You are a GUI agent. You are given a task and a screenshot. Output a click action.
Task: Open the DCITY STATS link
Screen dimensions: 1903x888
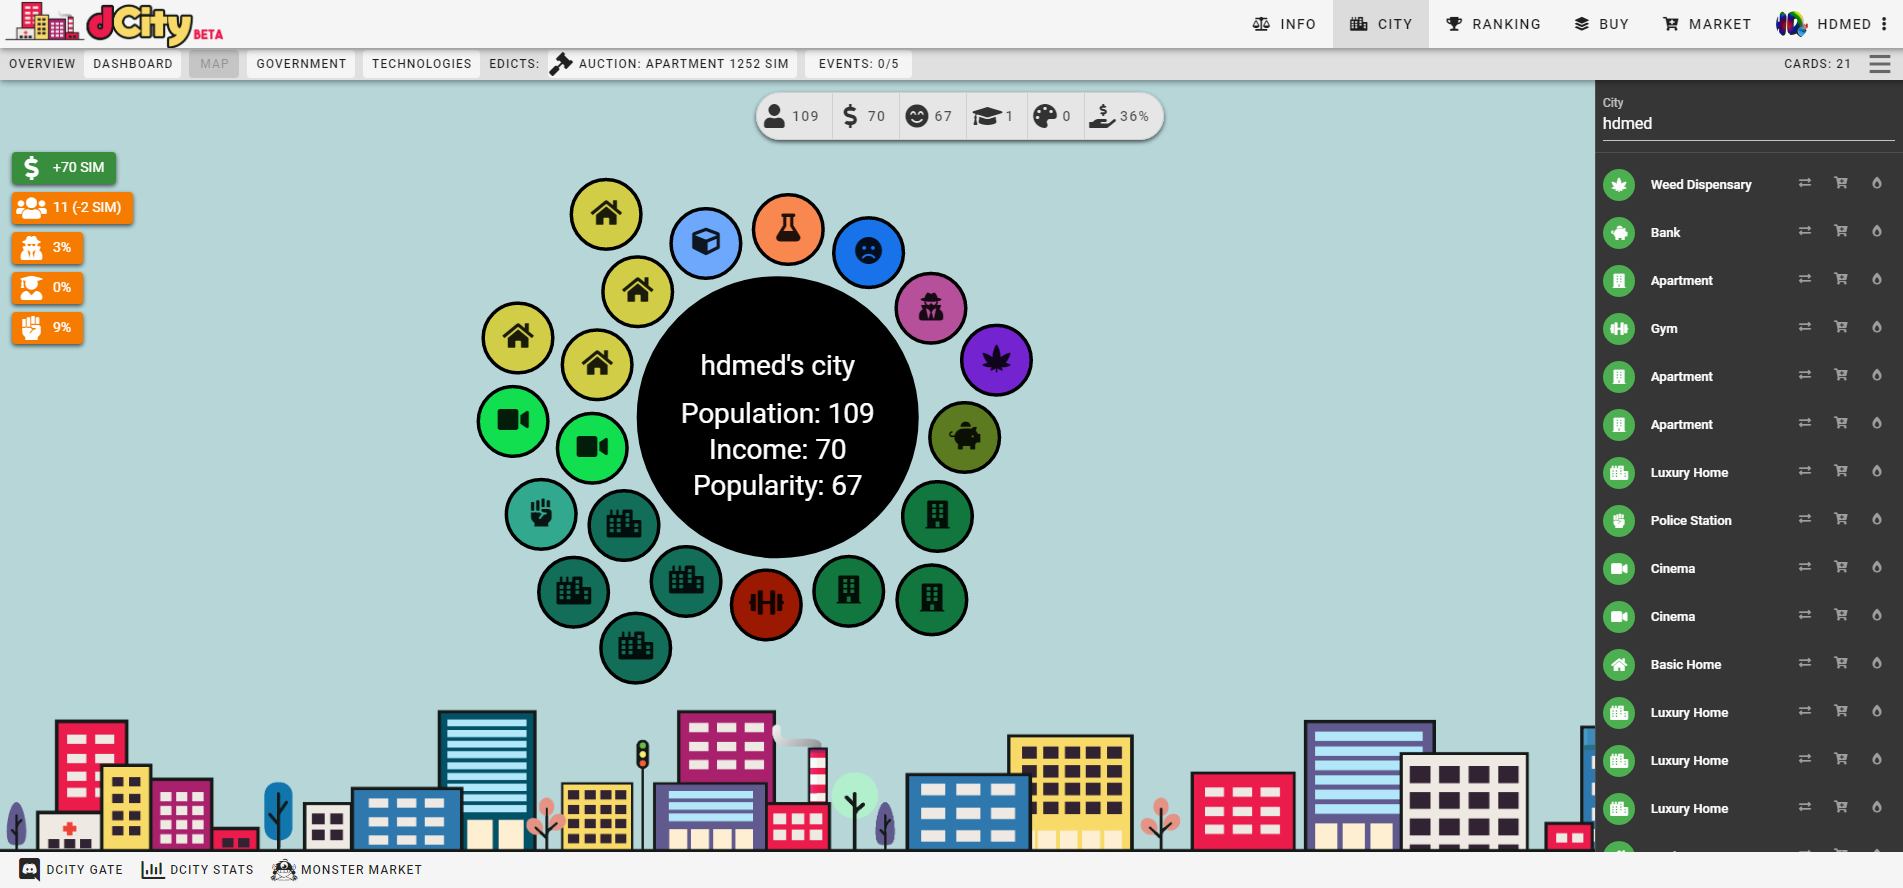coord(198,870)
